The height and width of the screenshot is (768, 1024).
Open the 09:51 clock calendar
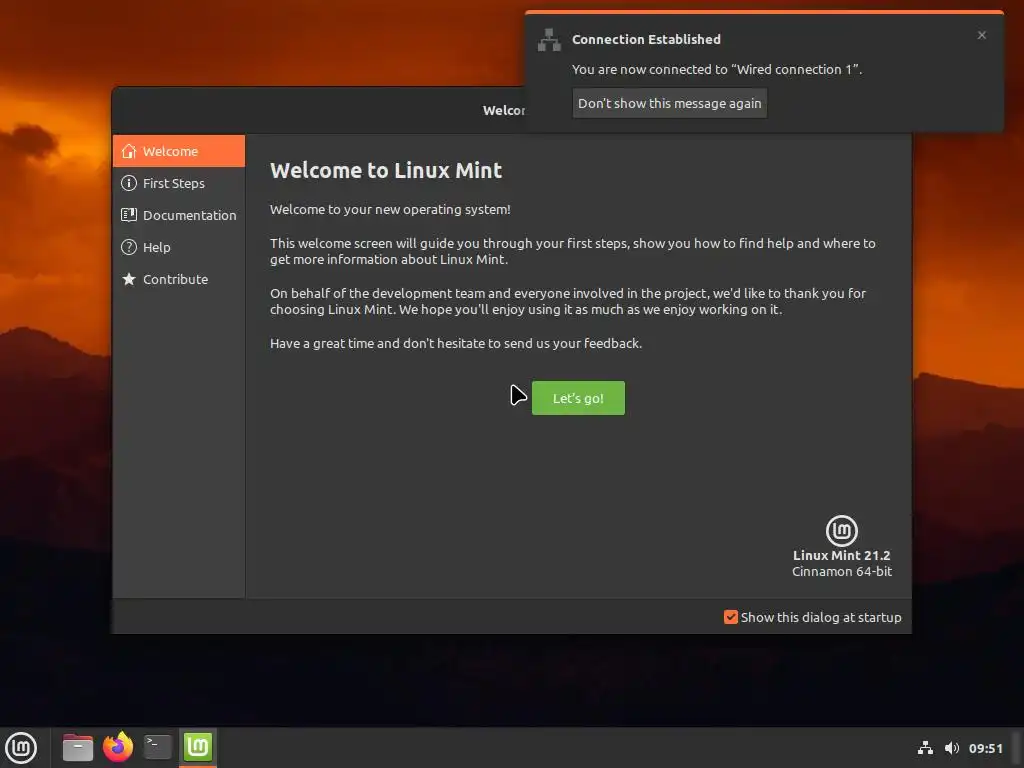pos(985,748)
